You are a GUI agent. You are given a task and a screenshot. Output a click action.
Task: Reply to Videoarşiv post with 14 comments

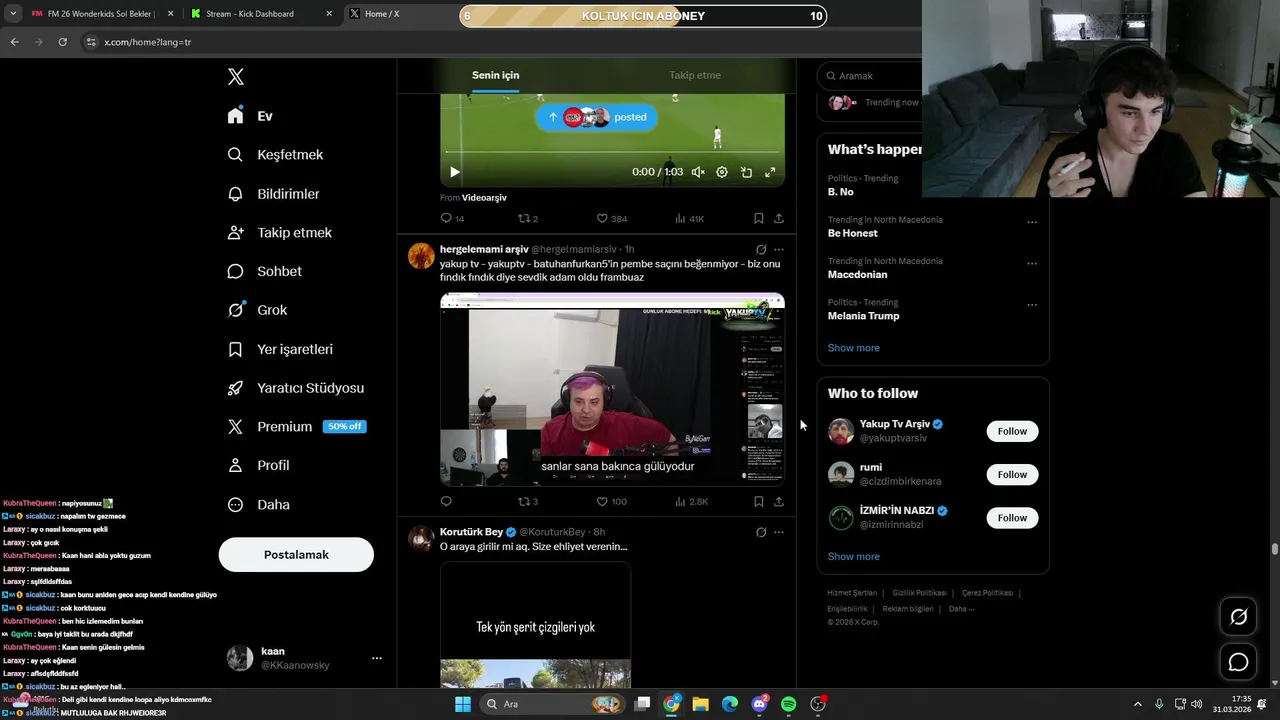[452, 218]
